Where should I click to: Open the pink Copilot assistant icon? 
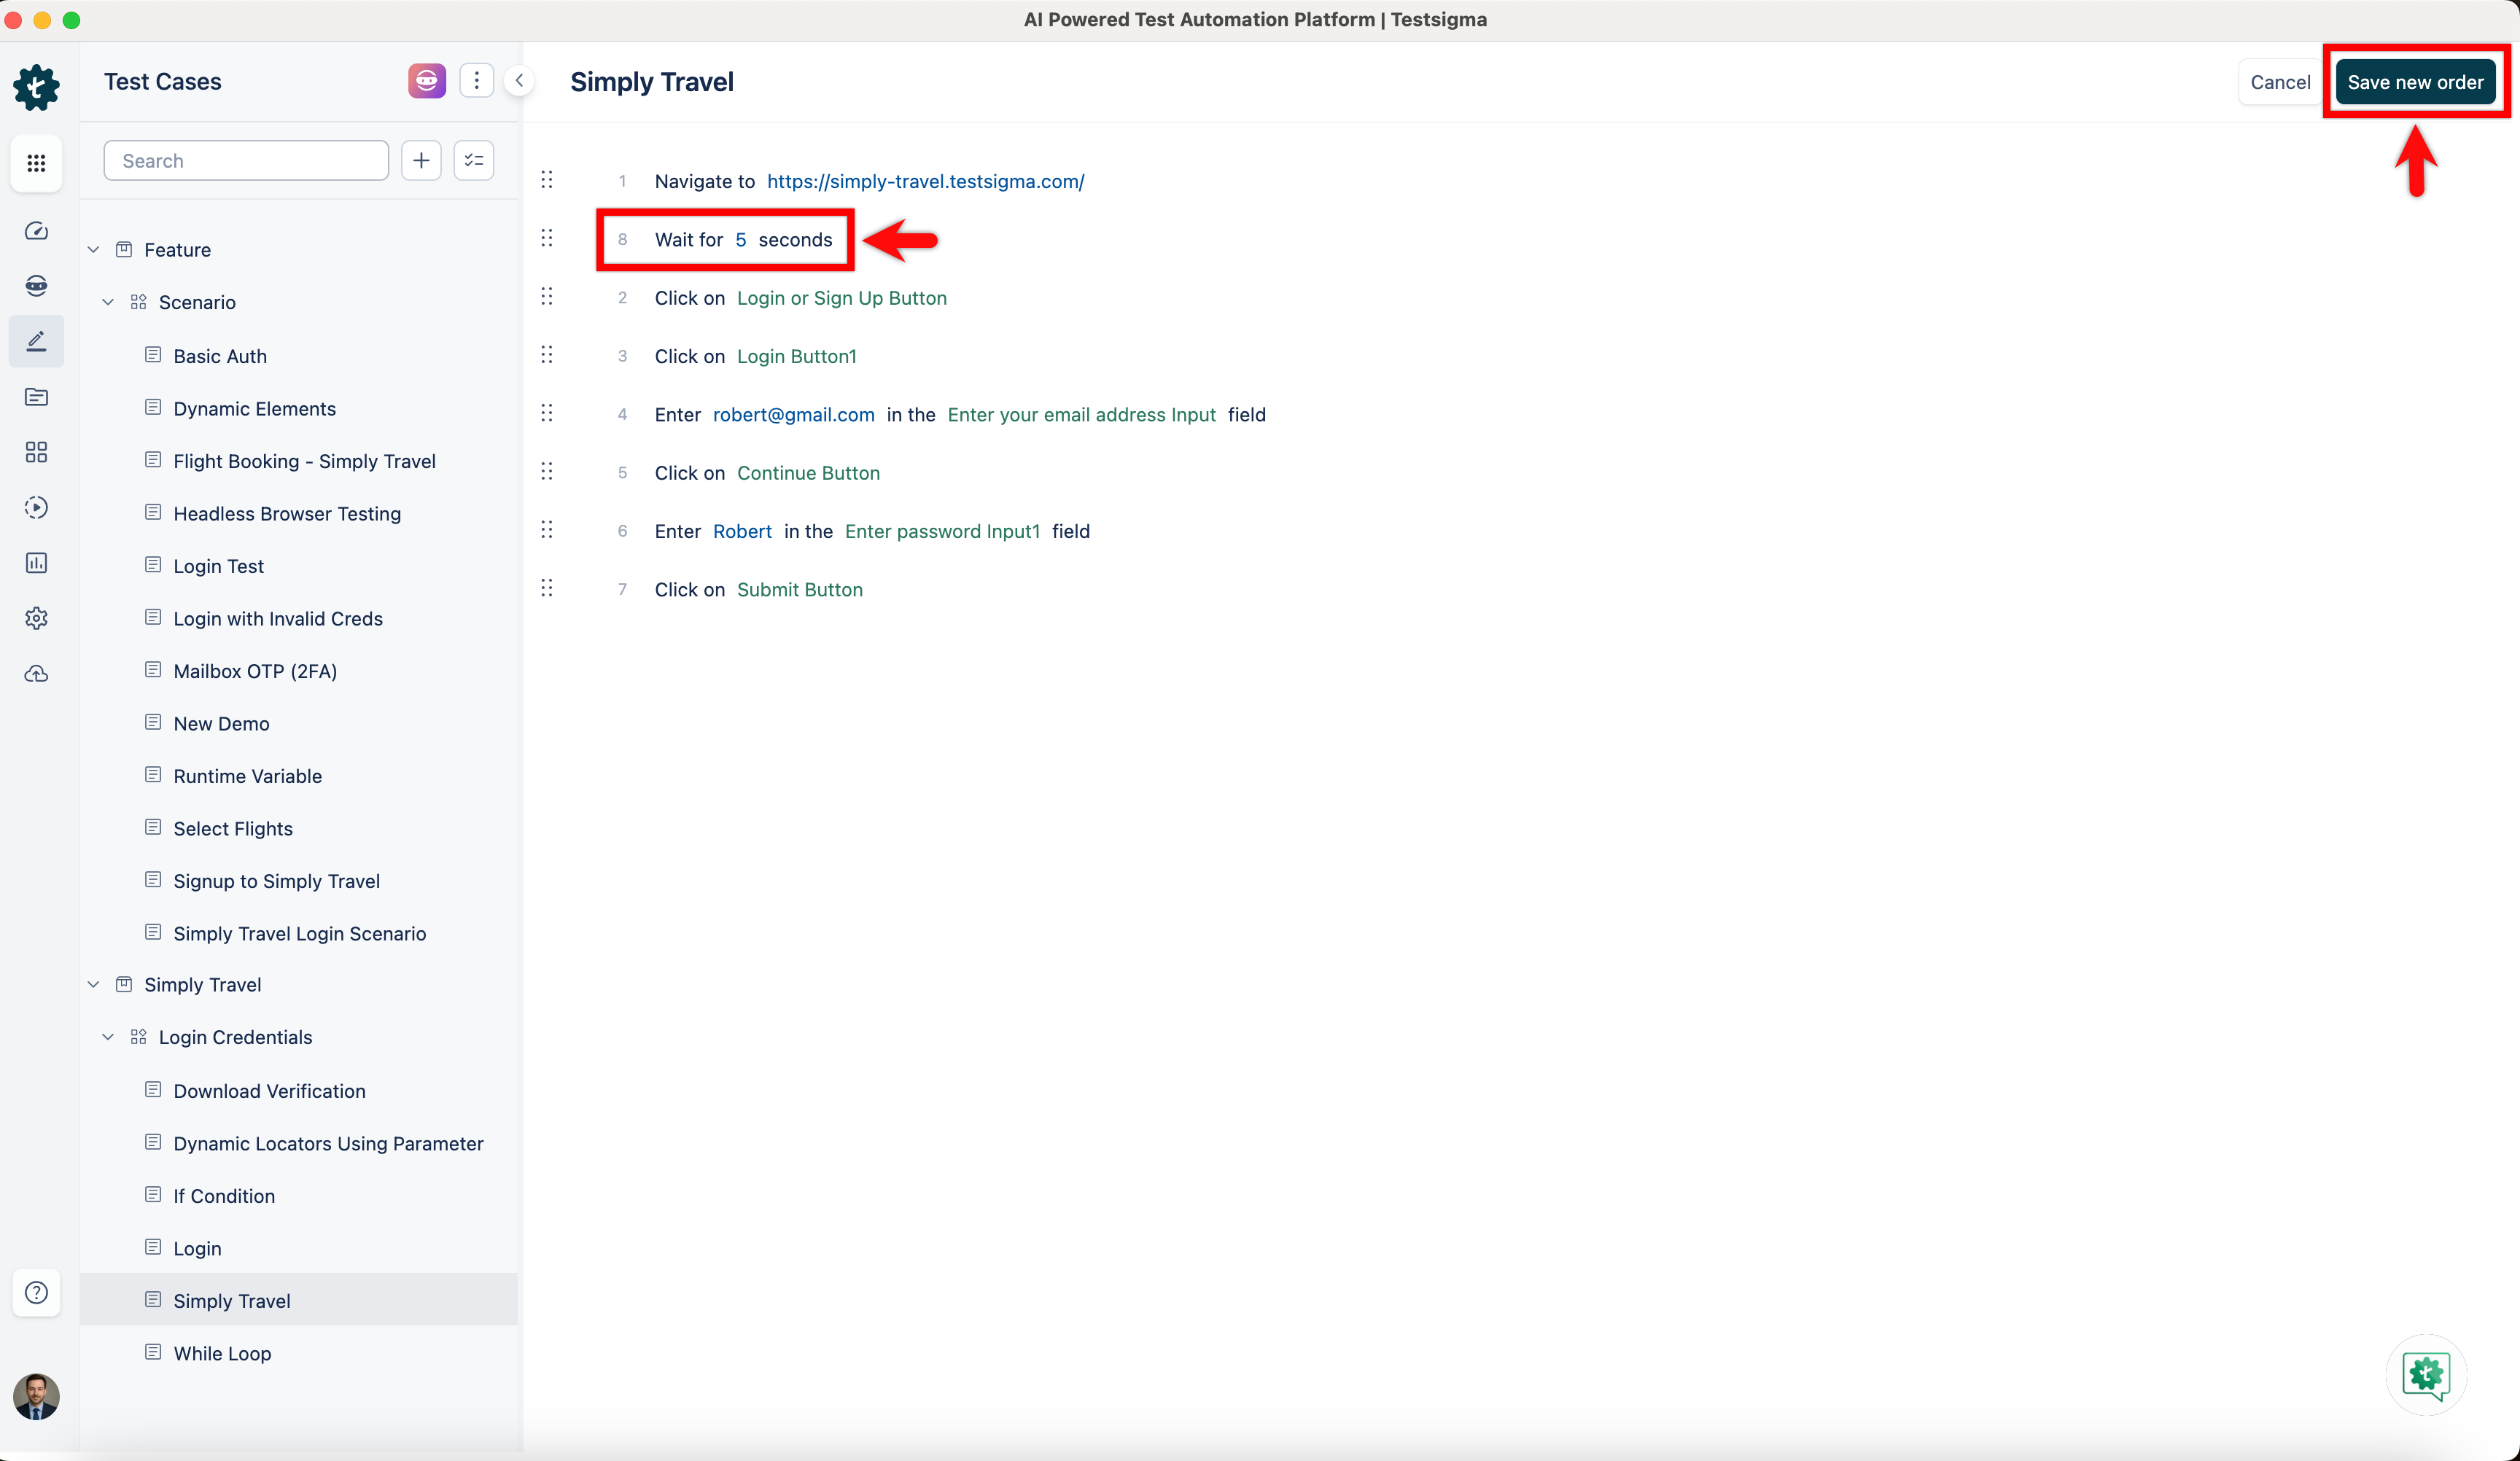coord(427,81)
